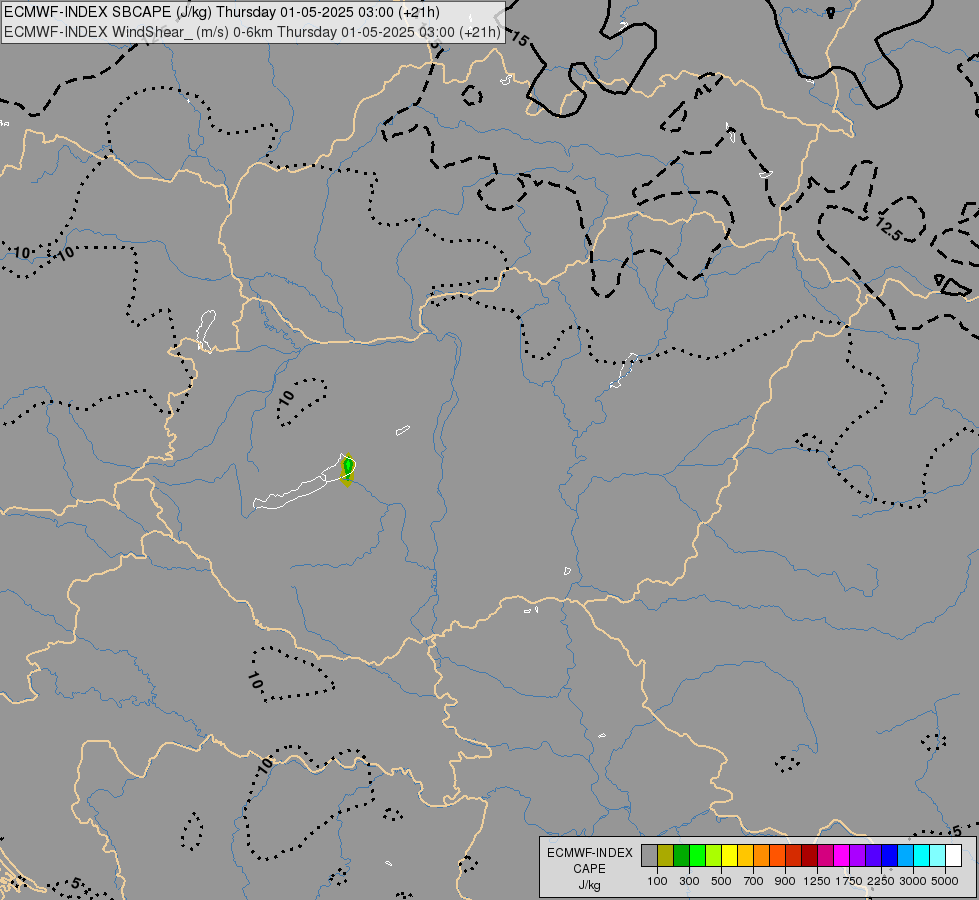
Task: Click the SBCAPE title line in header
Action: pos(222,12)
